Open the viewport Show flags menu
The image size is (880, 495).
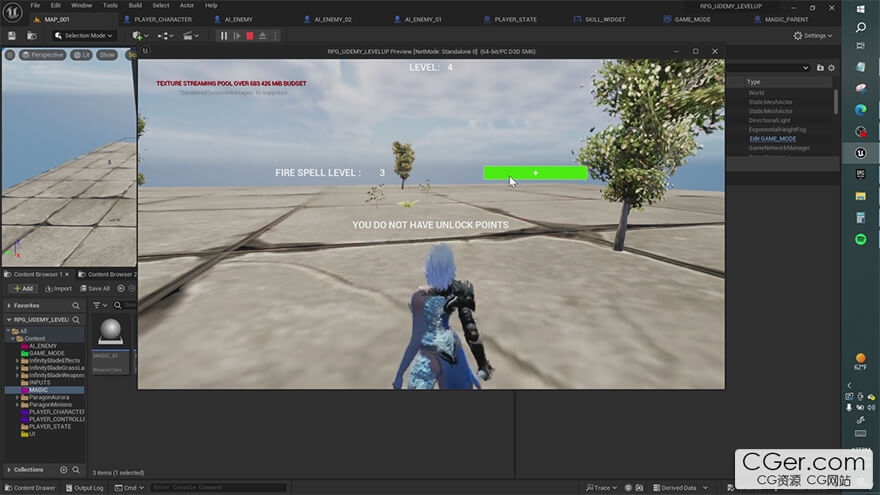107,55
